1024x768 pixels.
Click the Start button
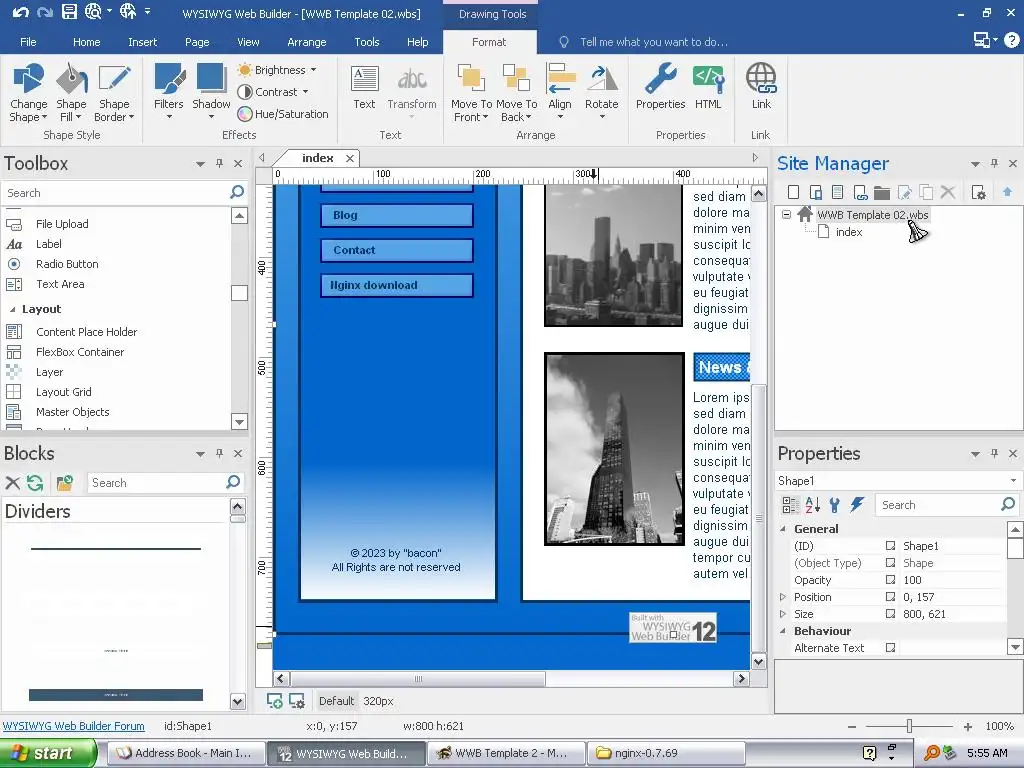[x=47, y=753]
